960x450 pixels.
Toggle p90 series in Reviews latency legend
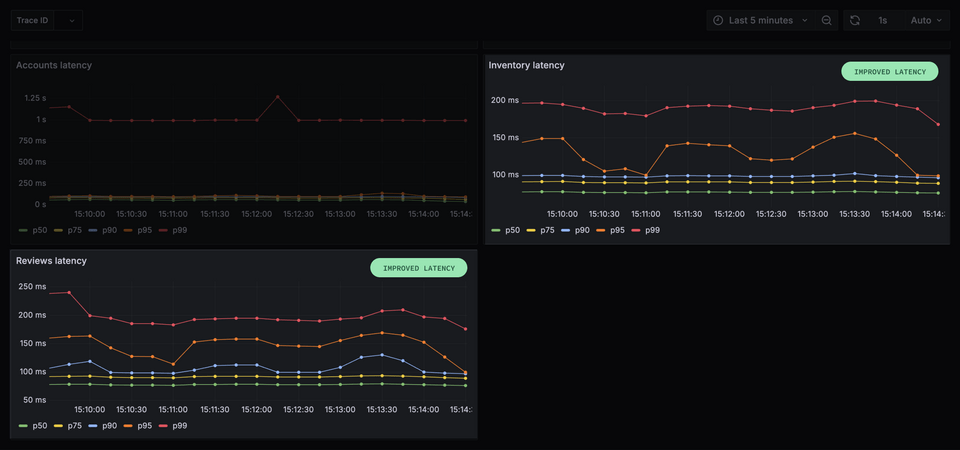pyautogui.click(x=102, y=426)
